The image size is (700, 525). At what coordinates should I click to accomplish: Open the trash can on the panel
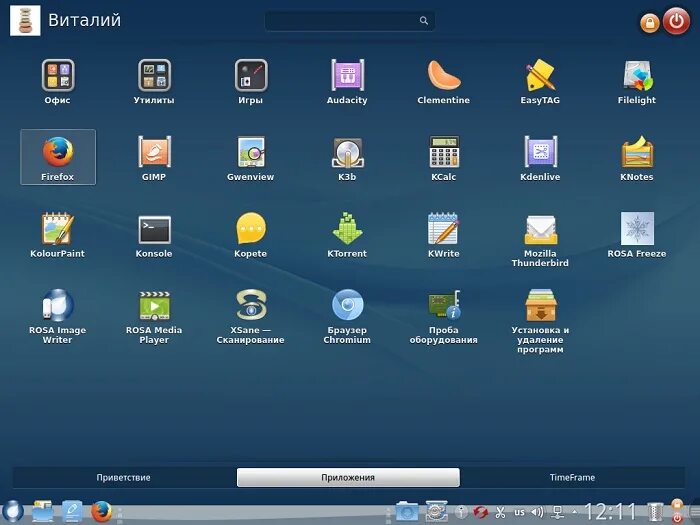[655, 512]
